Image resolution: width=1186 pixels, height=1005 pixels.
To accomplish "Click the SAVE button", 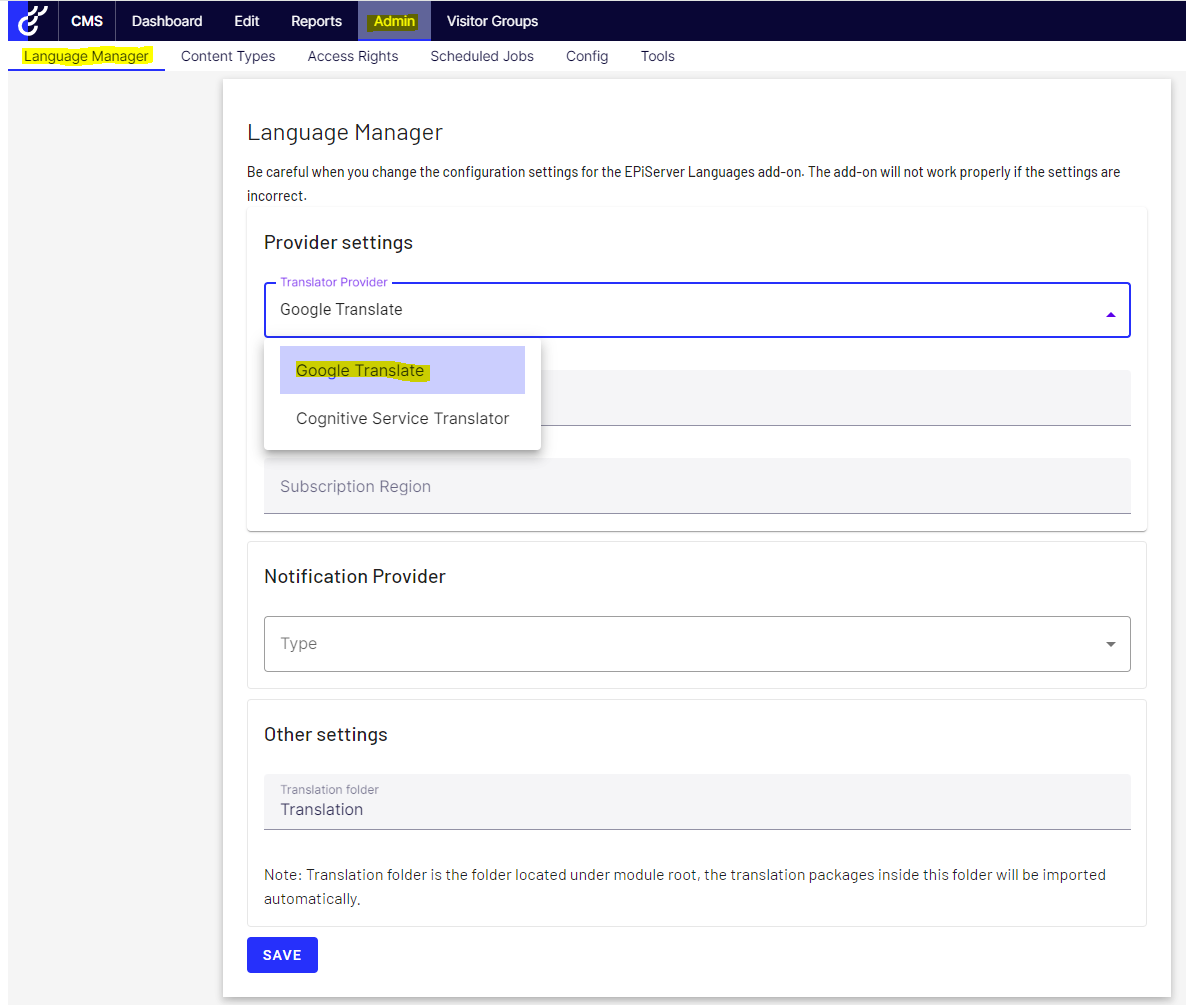I will click(x=282, y=955).
